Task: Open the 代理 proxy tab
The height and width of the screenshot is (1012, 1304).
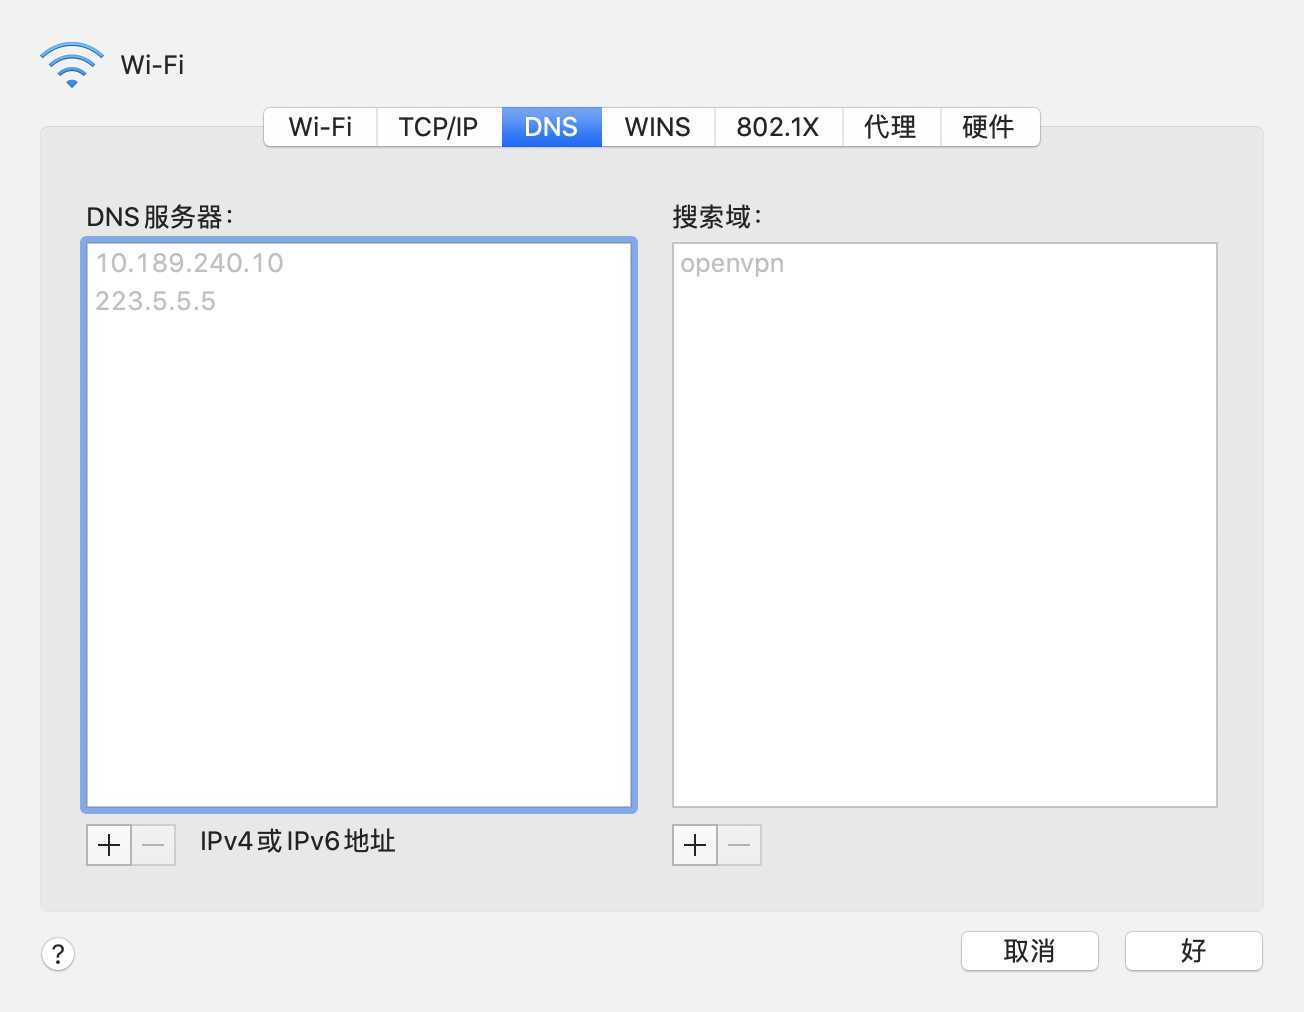Action: [x=891, y=127]
